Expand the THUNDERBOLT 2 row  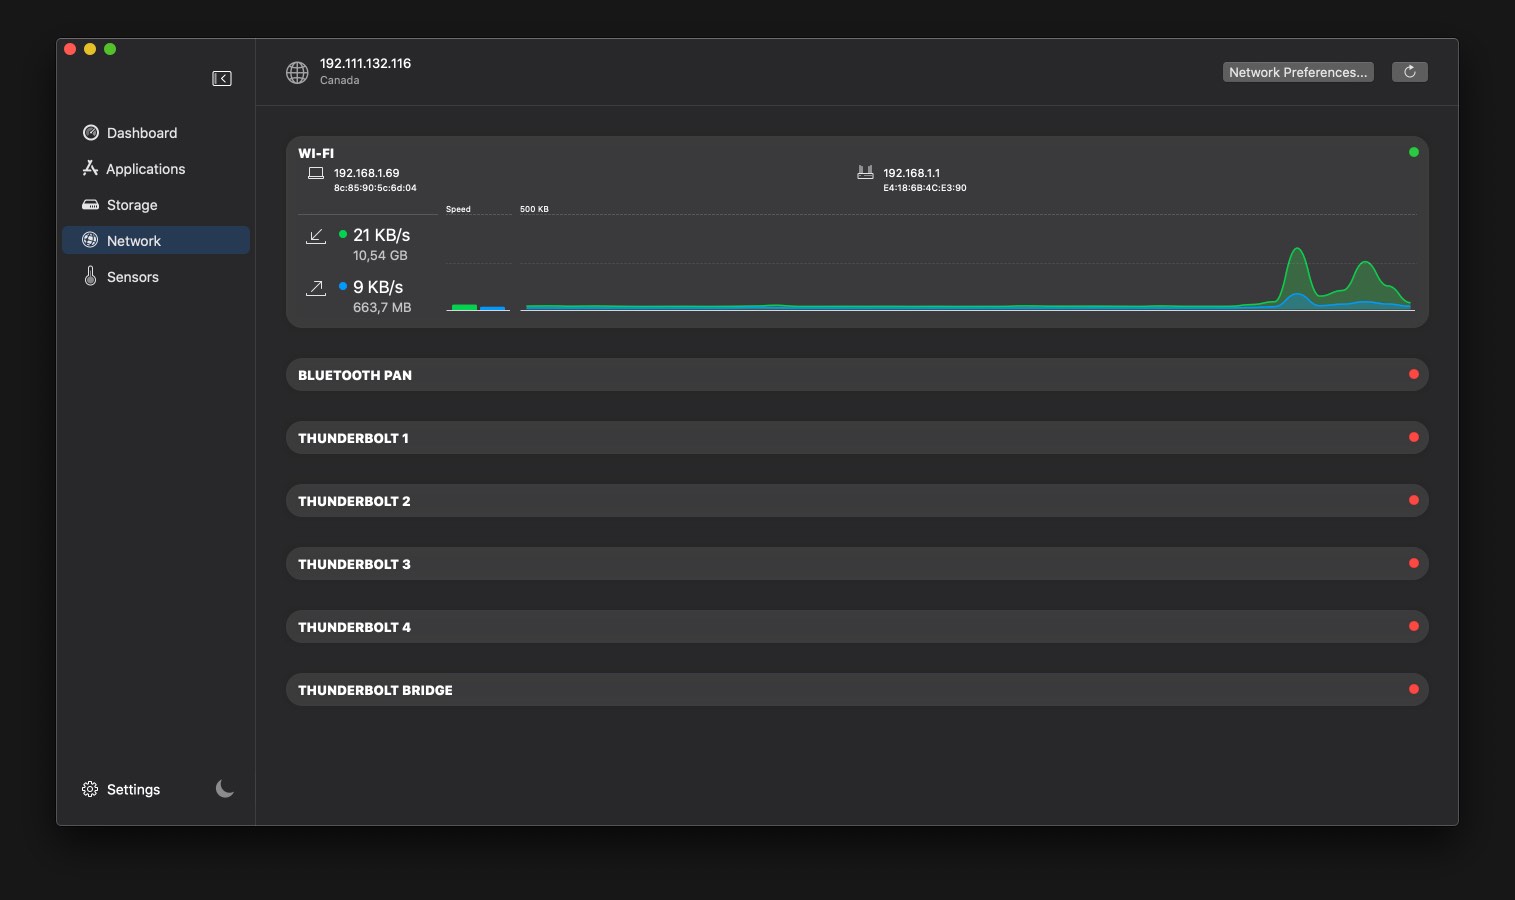(857, 501)
